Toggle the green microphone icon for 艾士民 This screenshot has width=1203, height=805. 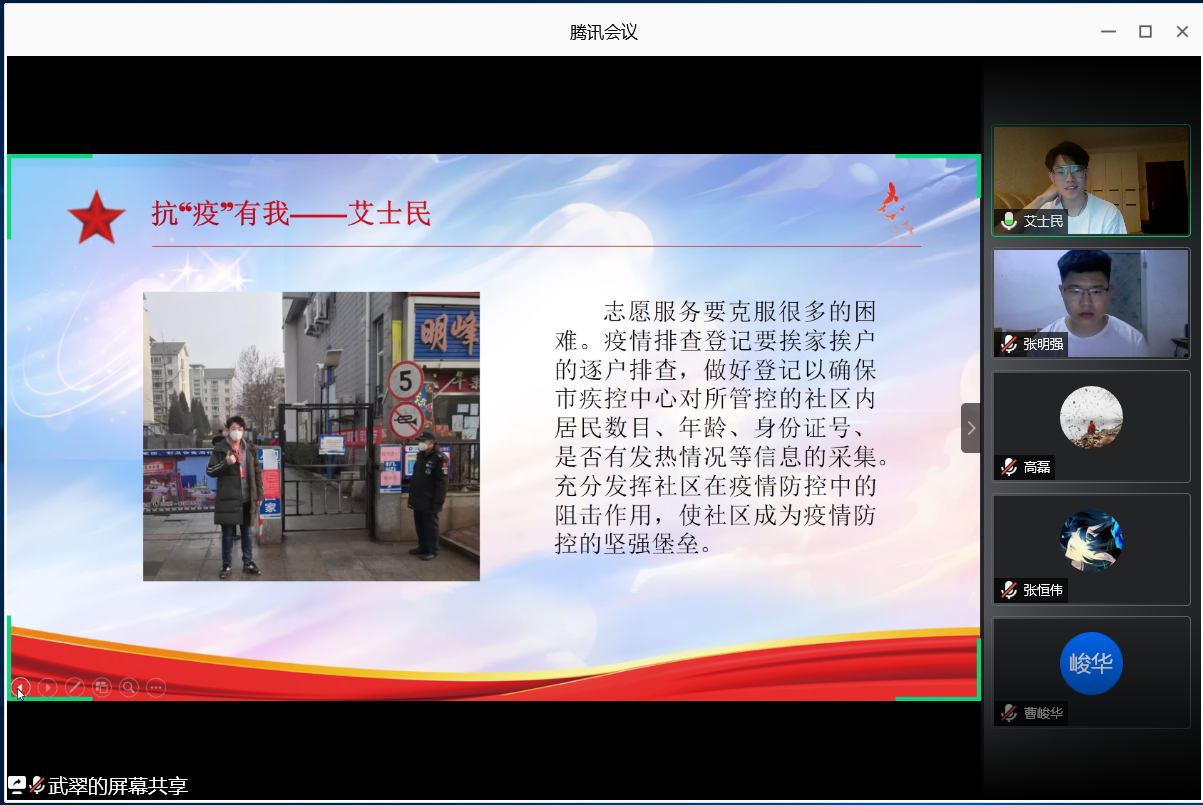tap(1009, 221)
